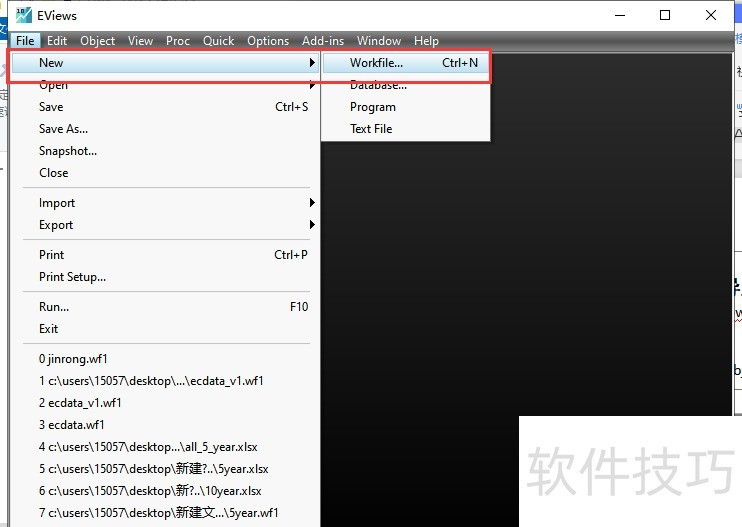This screenshot has height=527, width=742.
Task: Select Text File in the New submenu
Action: (x=406, y=129)
